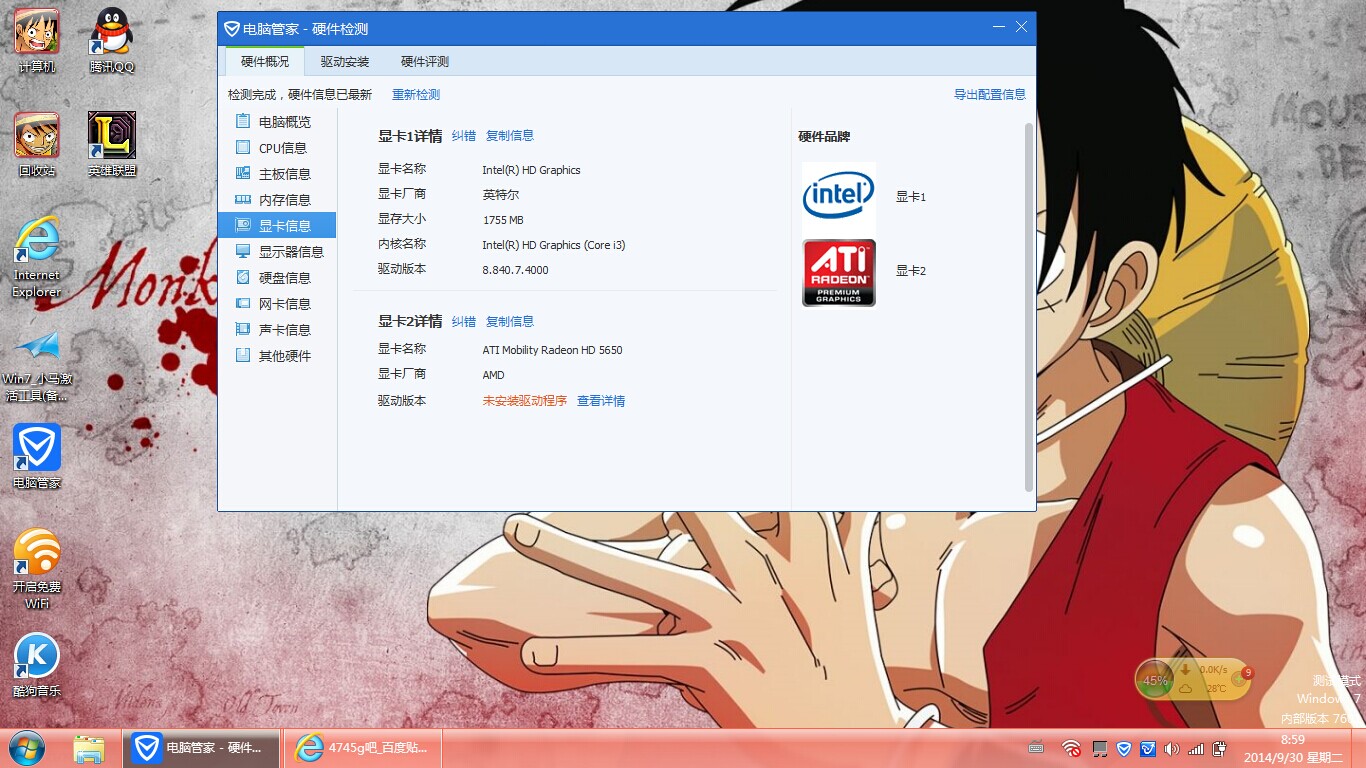Viewport: 1366px width, 768px height.
Task: Switch to the 硬件评测 tab
Action: [x=425, y=61]
